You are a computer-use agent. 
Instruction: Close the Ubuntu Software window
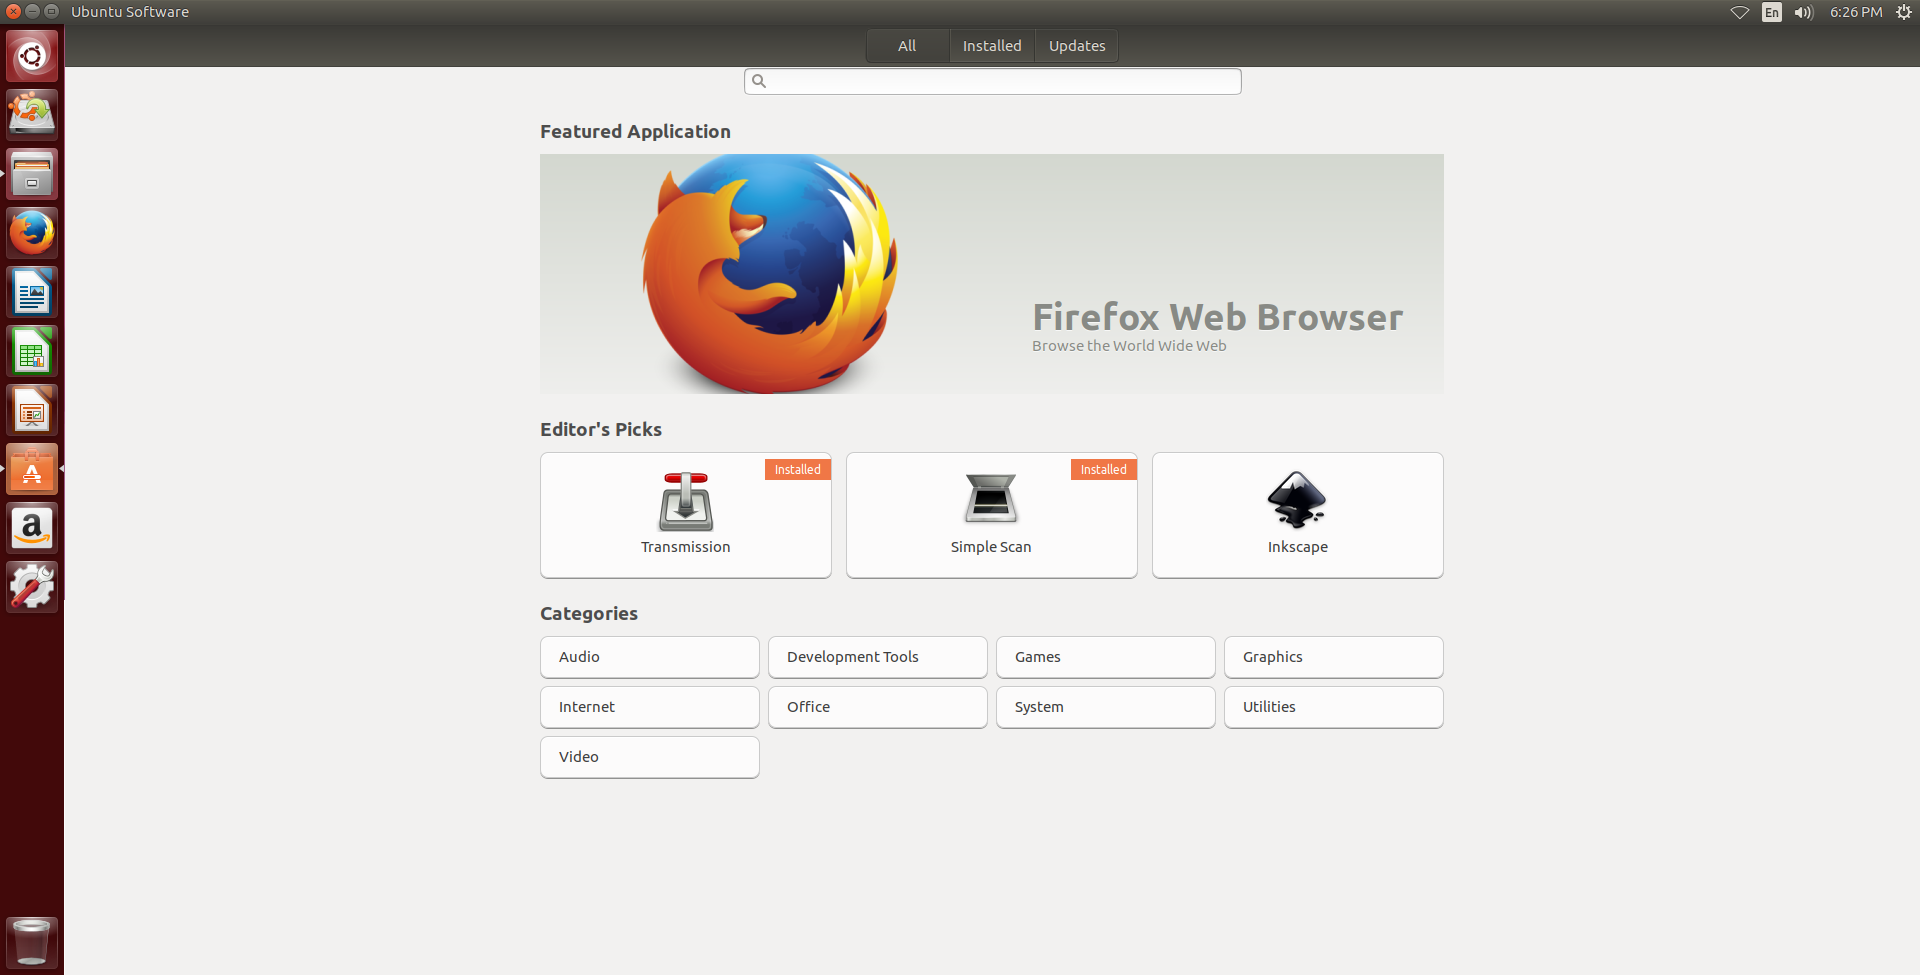click(x=13, y=12)
